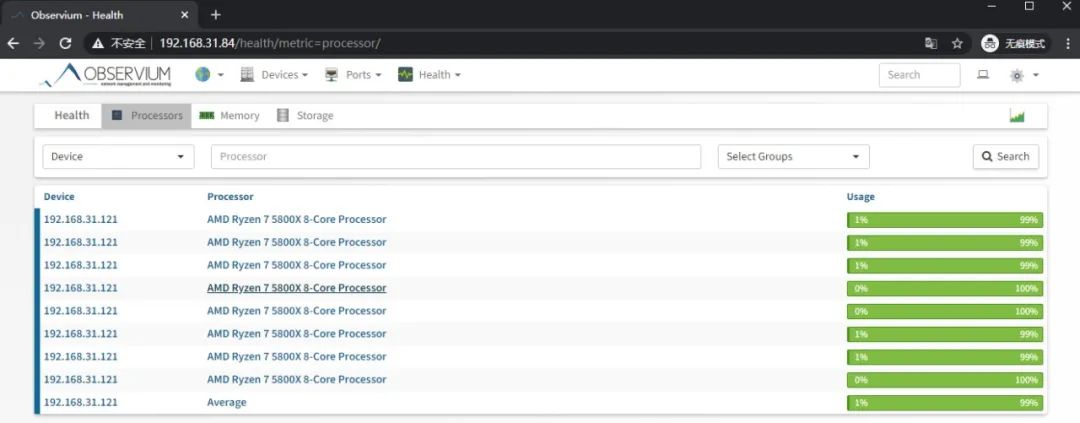Click the graphs view icon

pyautogui.click(x=1017, y=116)
